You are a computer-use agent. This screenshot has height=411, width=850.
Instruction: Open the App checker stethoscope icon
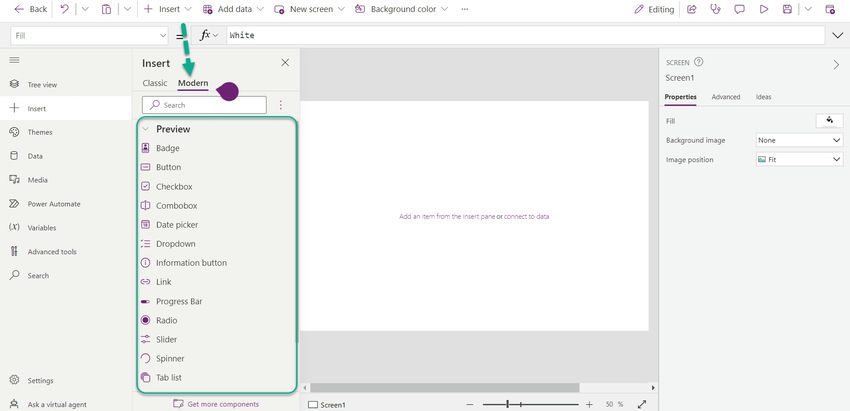pyautogui.click(x=716, y=9)
